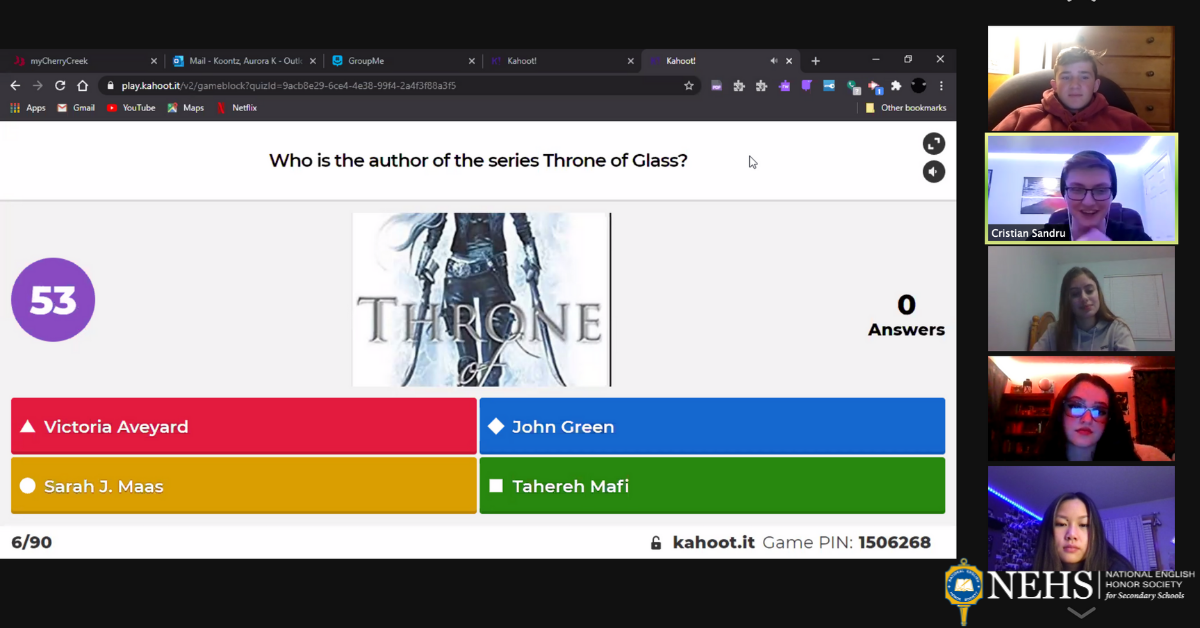Viewport: 1200px width, 628px height.
Task: Select the Victoria Aveyard answer
Action: click(x=243, y=426)
